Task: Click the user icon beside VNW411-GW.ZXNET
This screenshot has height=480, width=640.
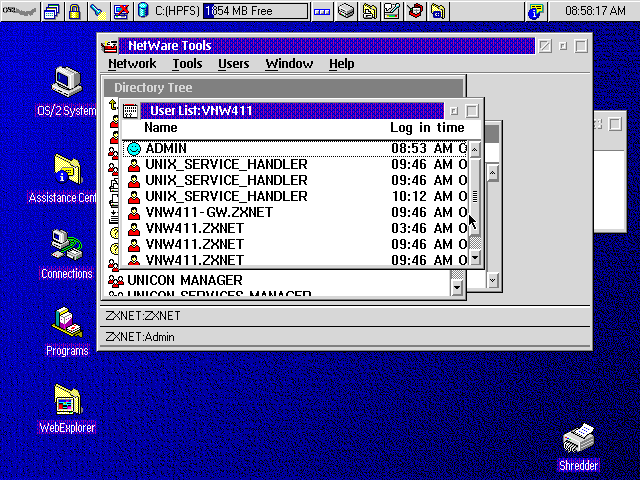Action: [x=134, y=213]
